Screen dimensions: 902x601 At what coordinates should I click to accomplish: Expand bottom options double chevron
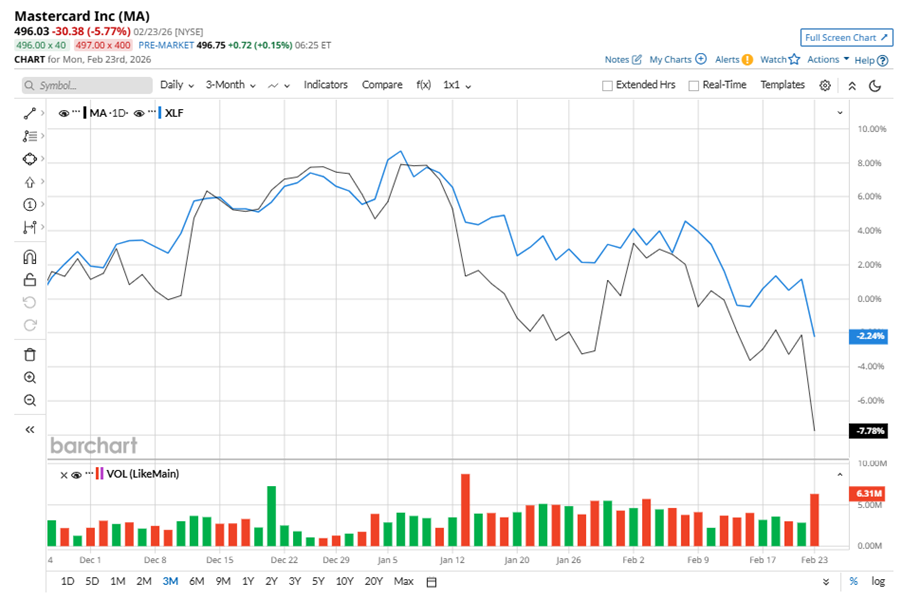point(826,581)
